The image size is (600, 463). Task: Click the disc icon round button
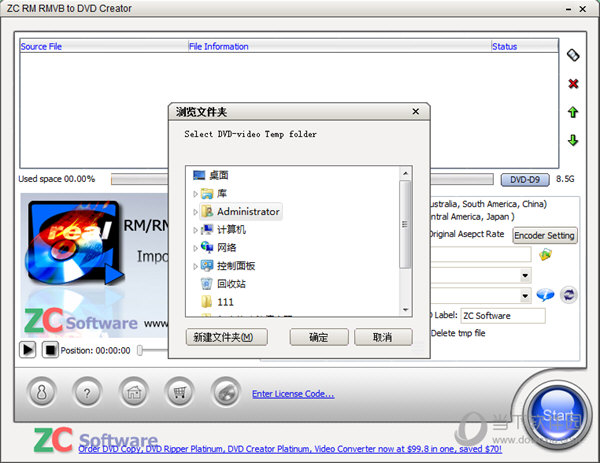(226, 392)
